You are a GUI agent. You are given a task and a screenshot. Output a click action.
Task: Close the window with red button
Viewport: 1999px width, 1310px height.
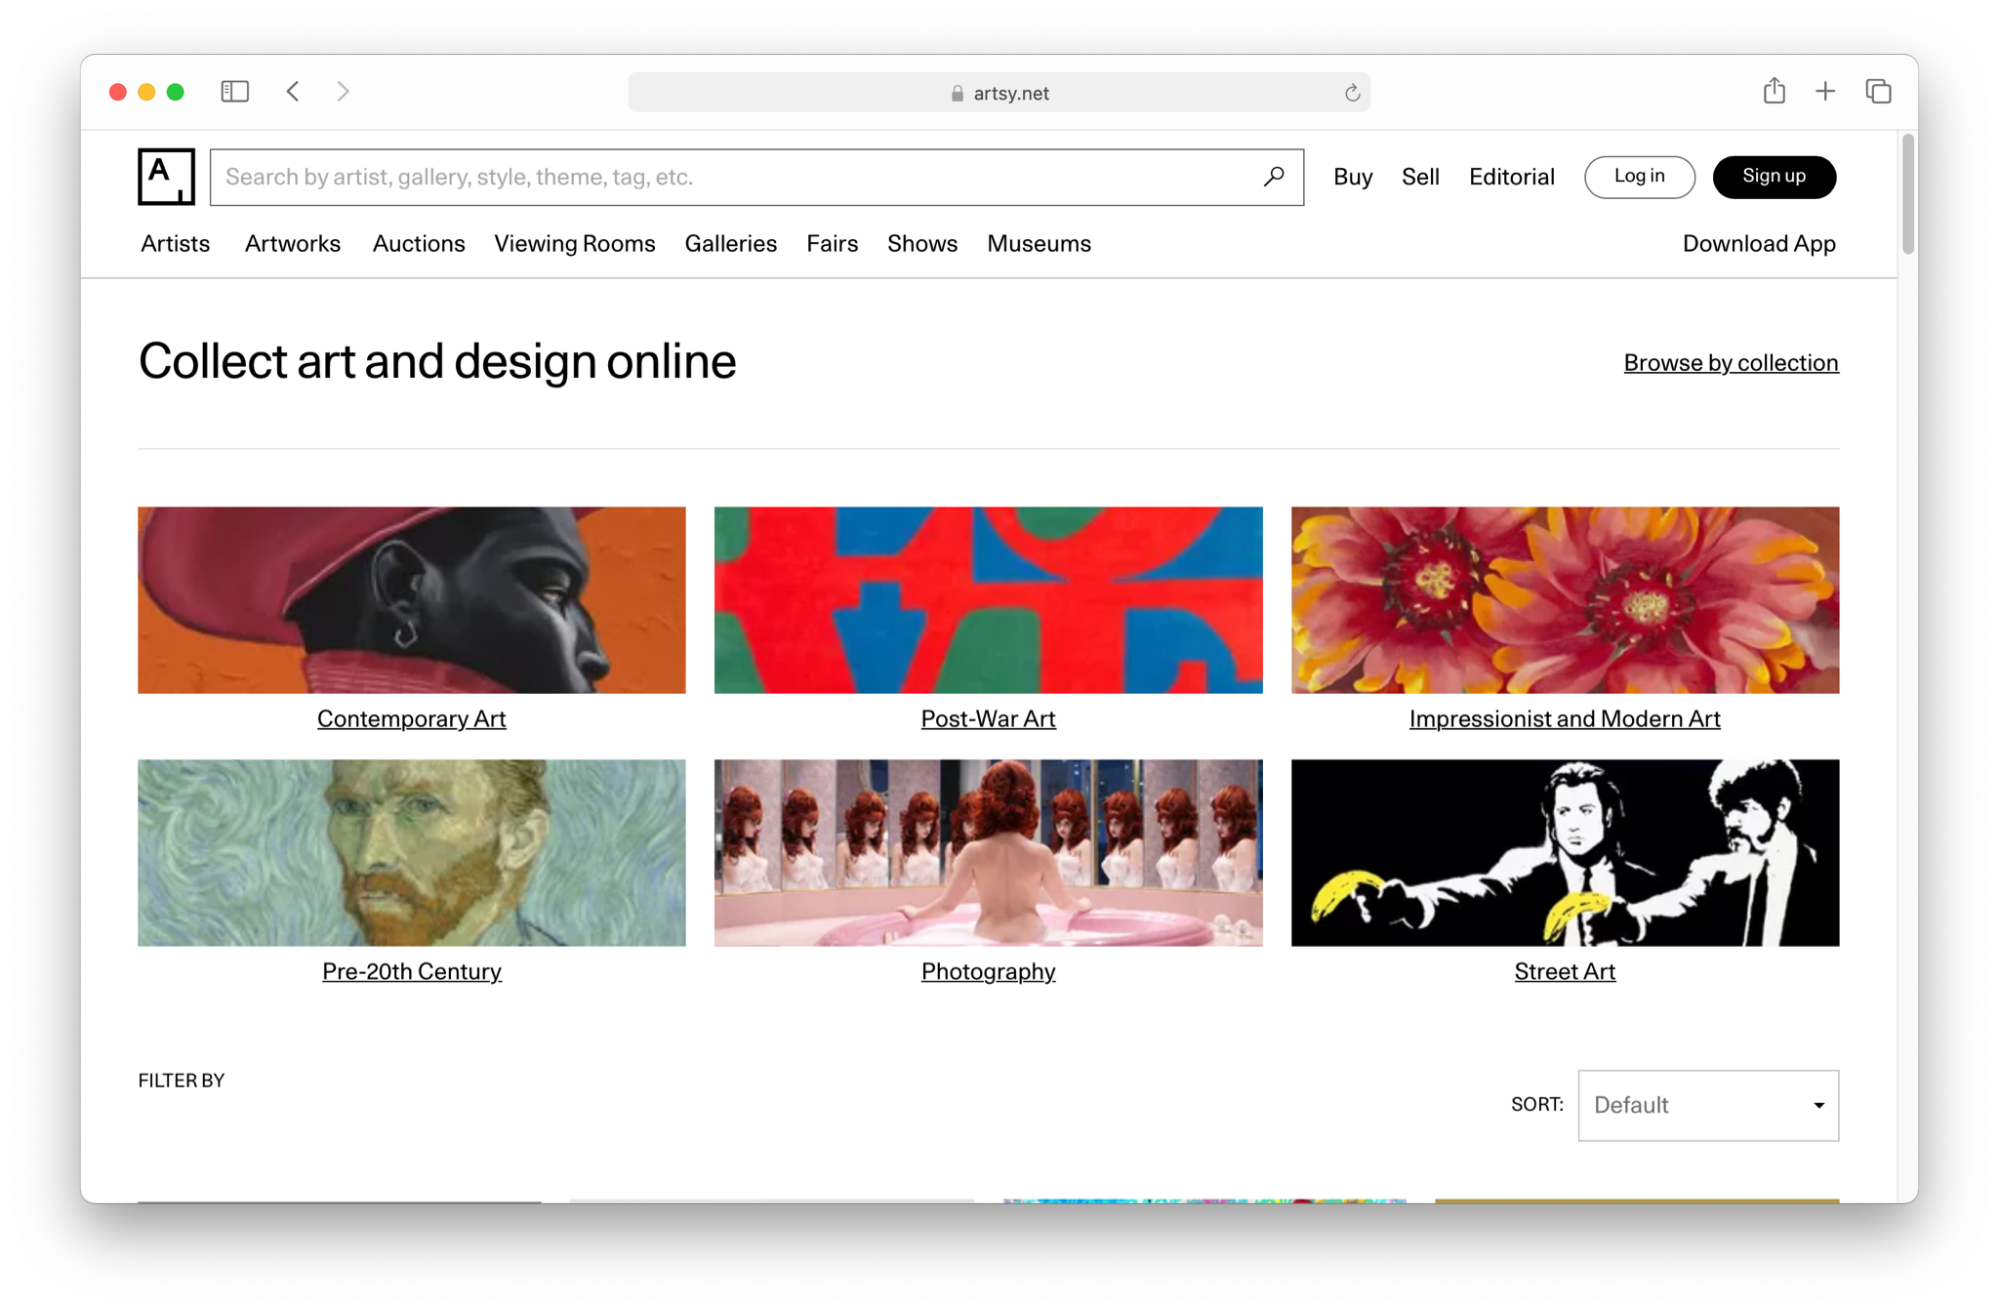118,92
